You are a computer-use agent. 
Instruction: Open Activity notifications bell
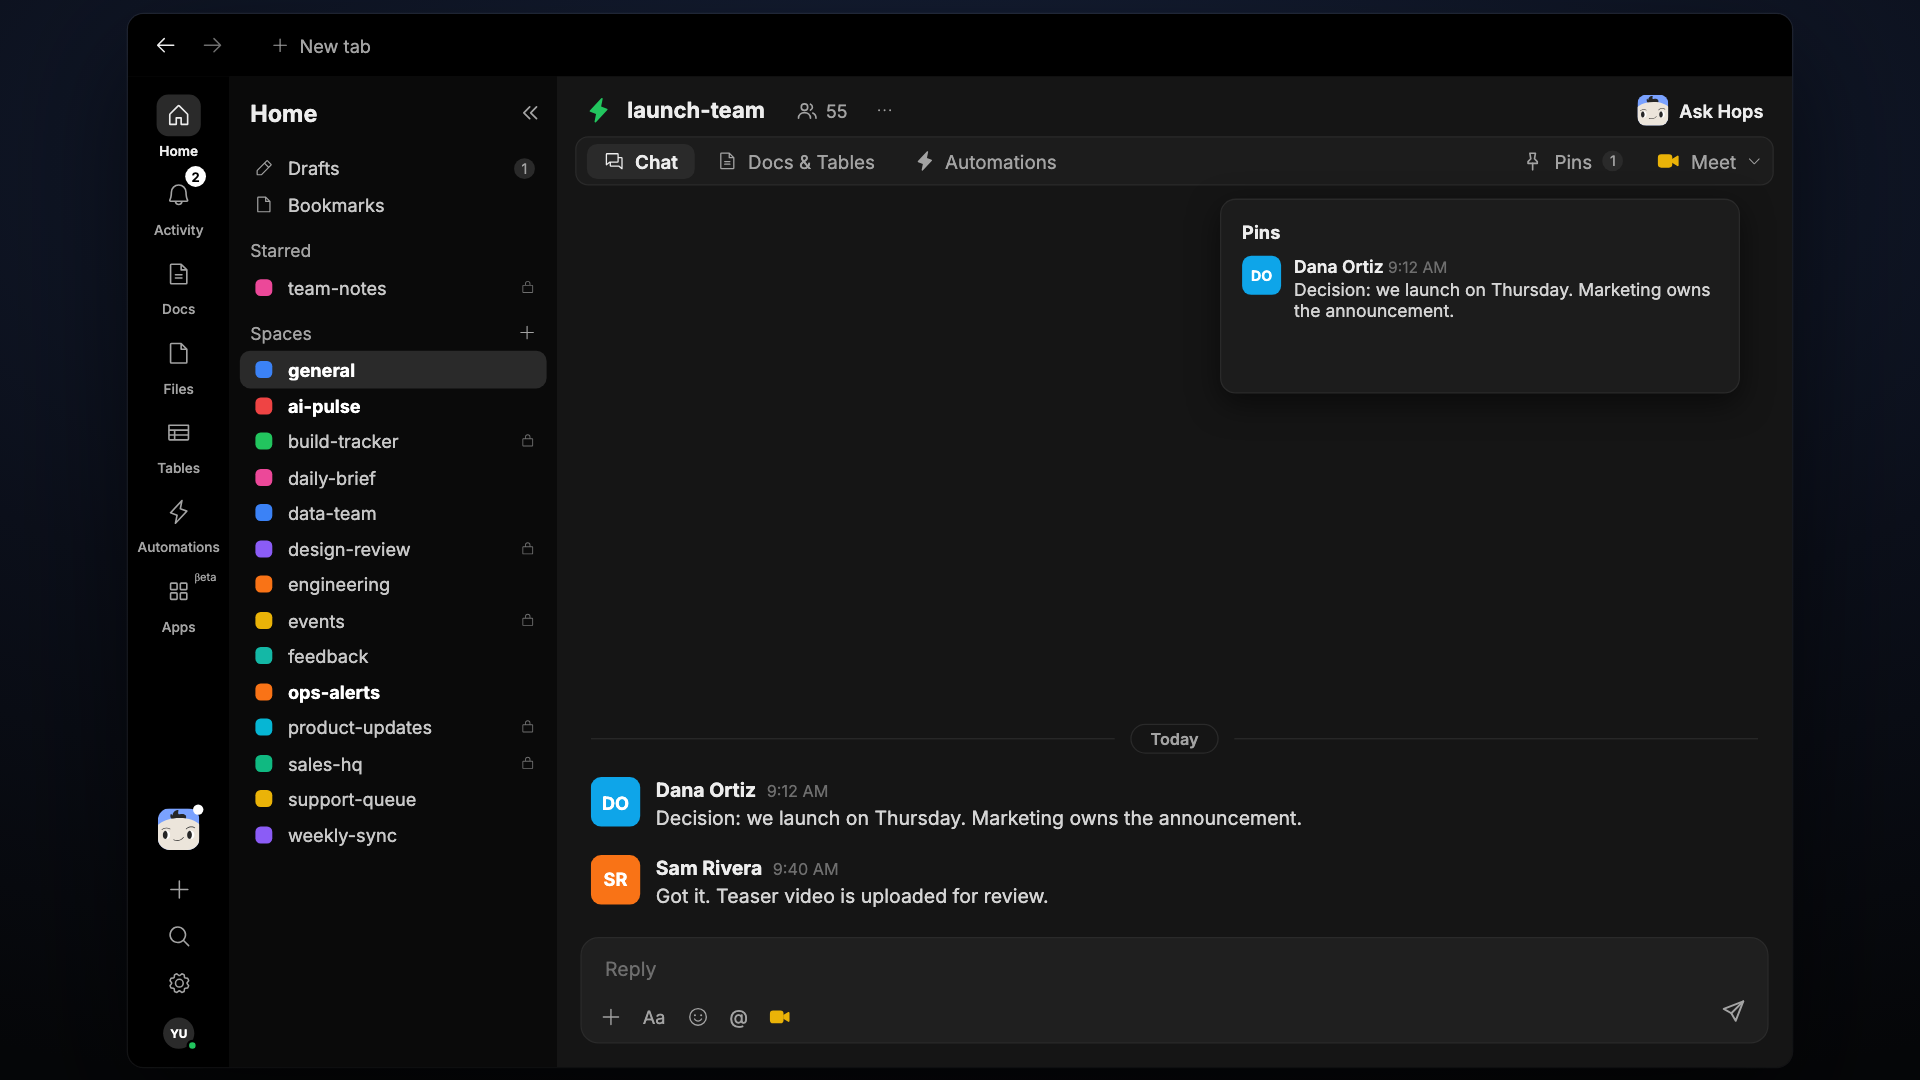[x=178, y=195]
